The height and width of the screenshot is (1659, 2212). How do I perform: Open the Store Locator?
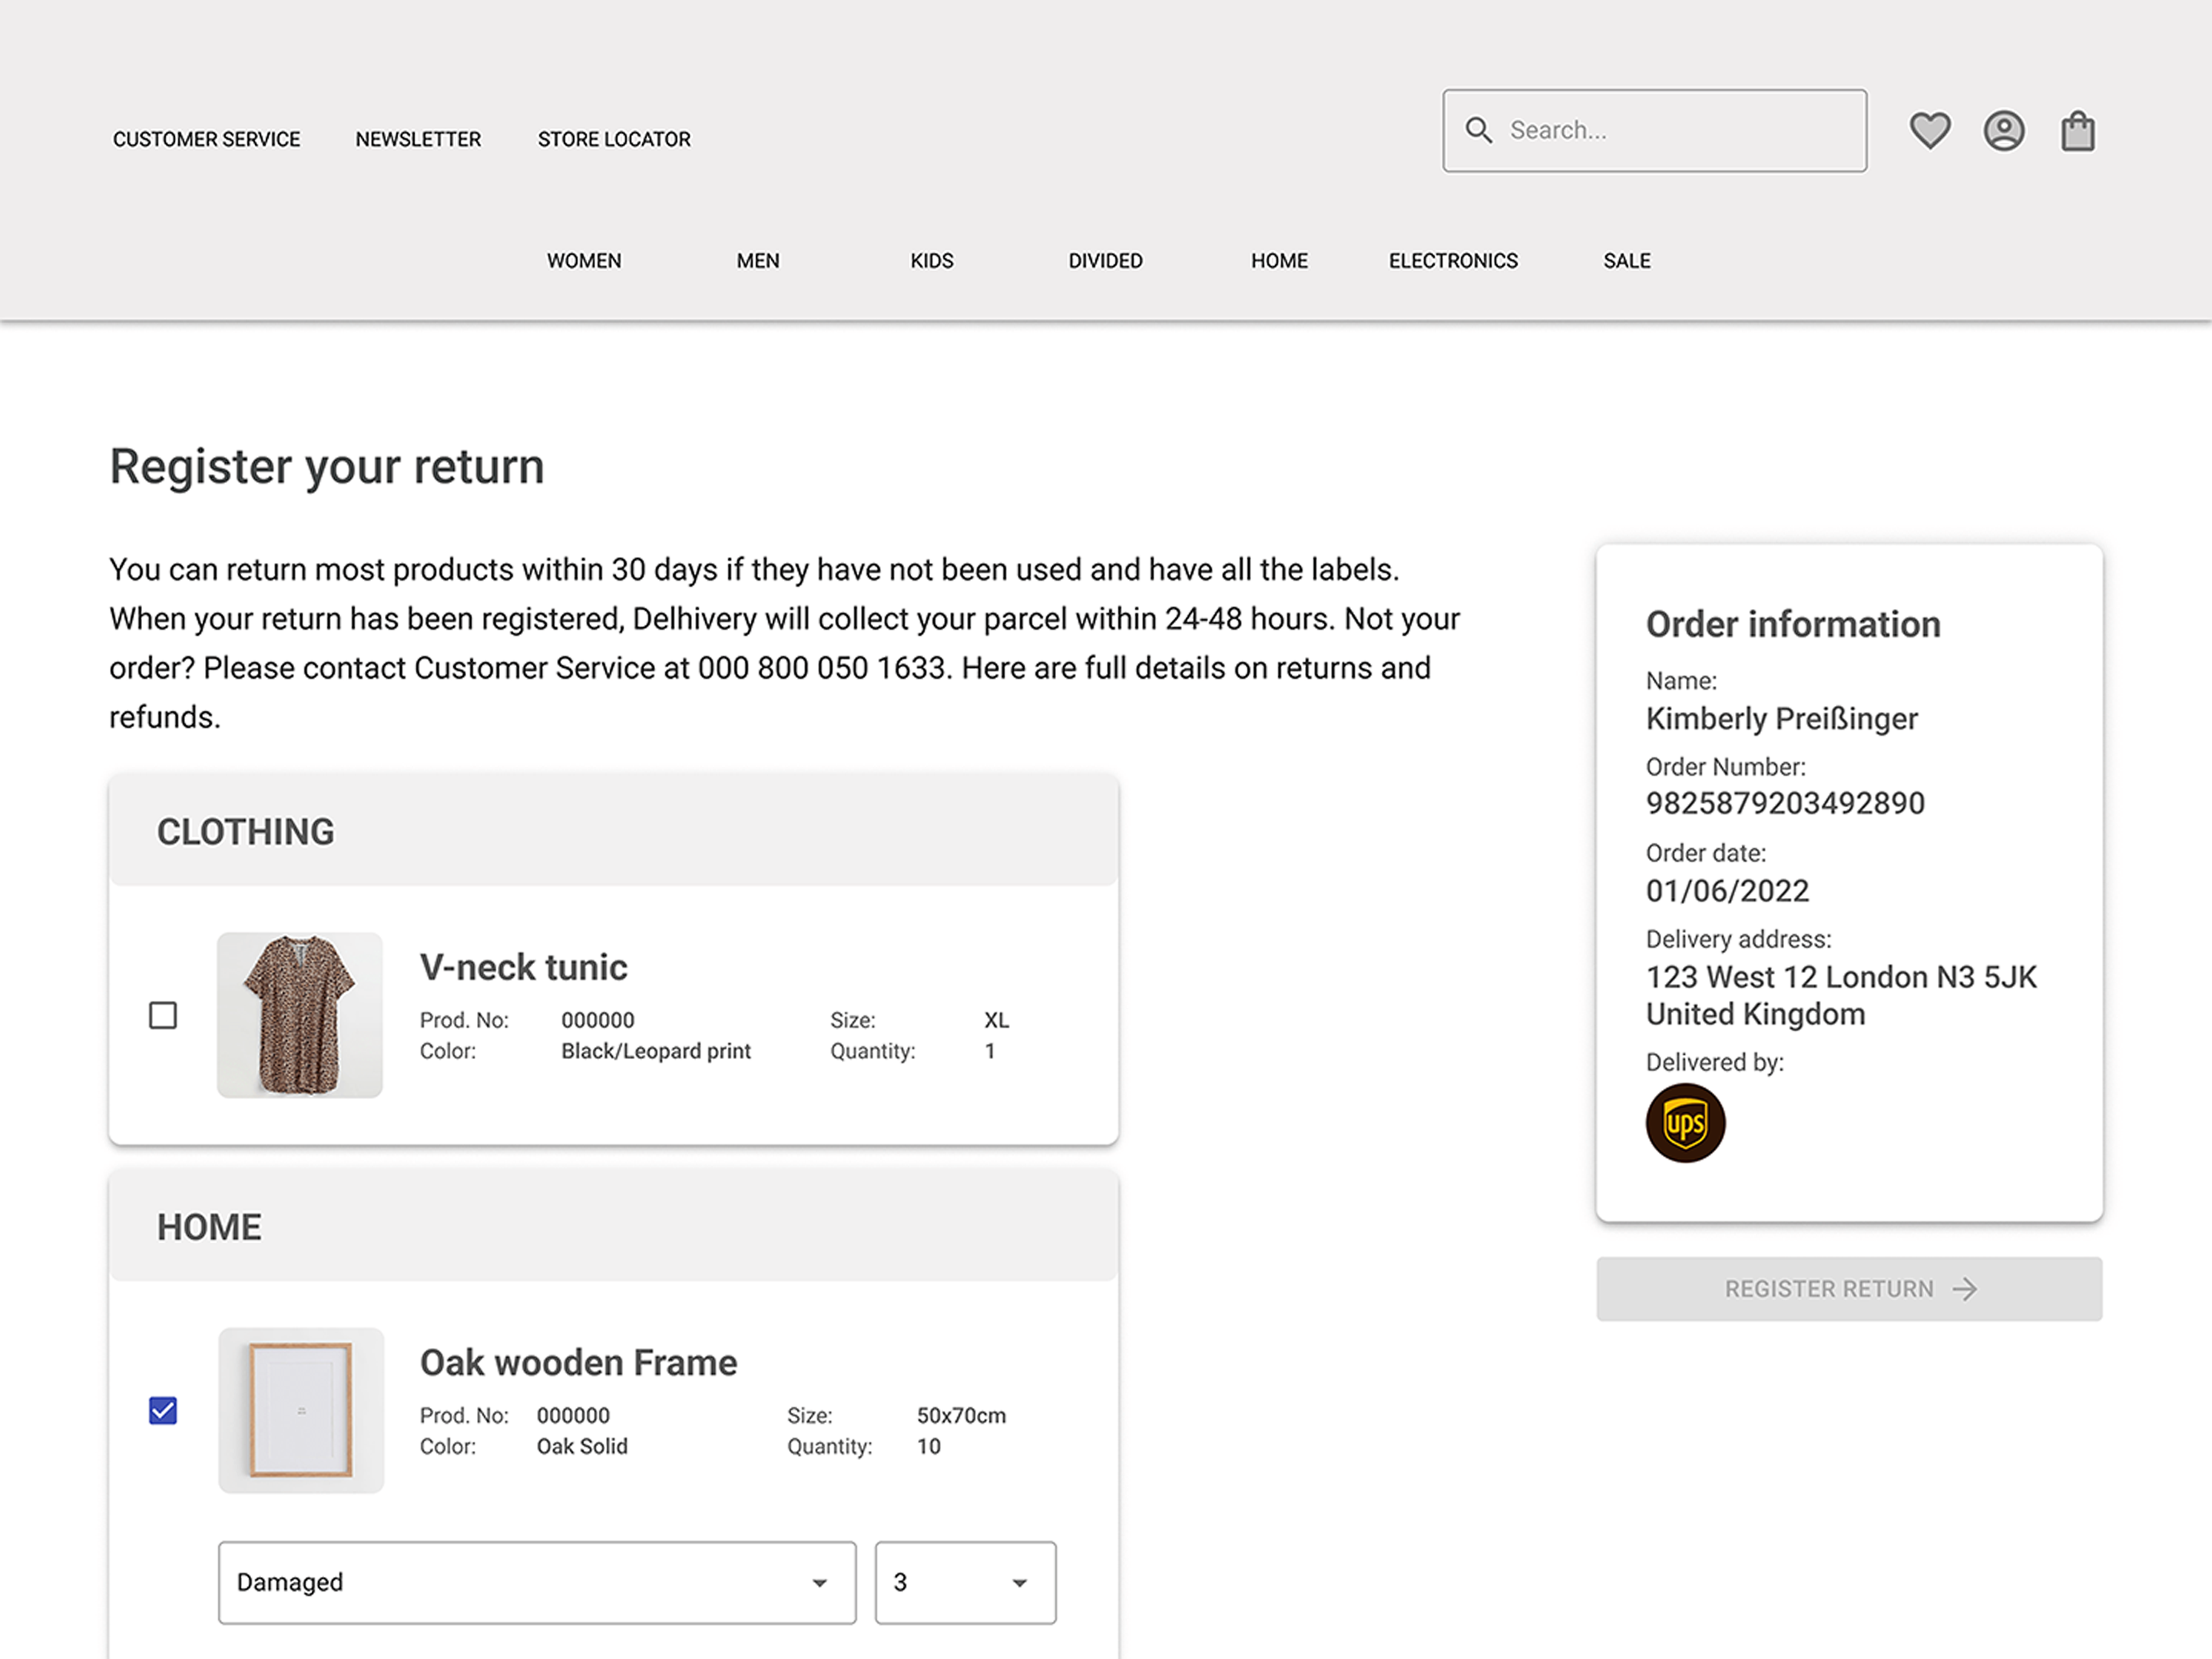tap(613, 139)
